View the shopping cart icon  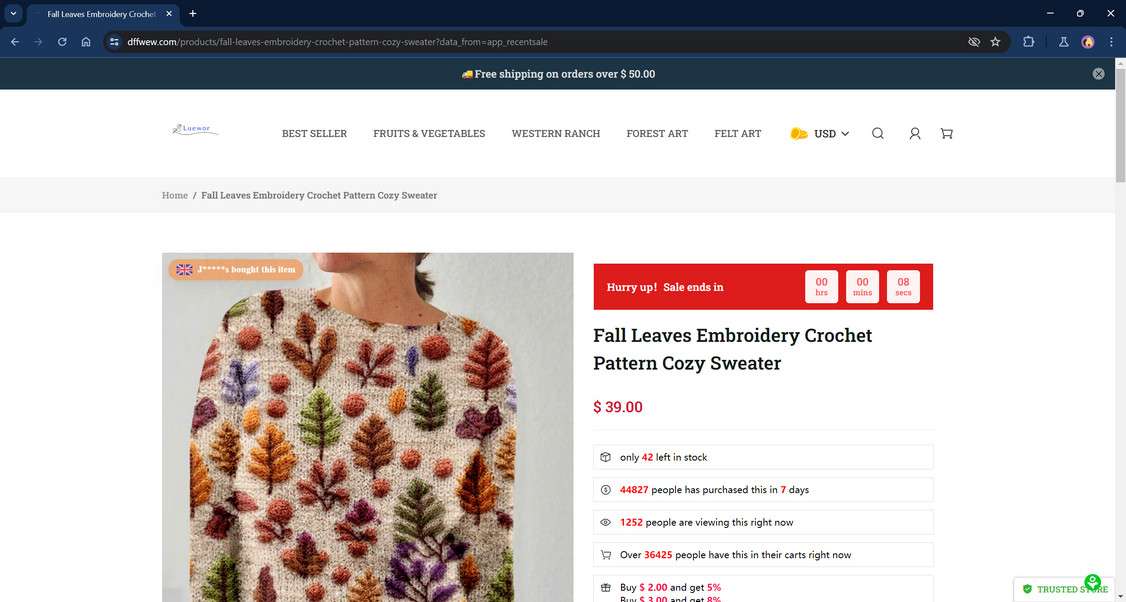[x=944, y=133]
